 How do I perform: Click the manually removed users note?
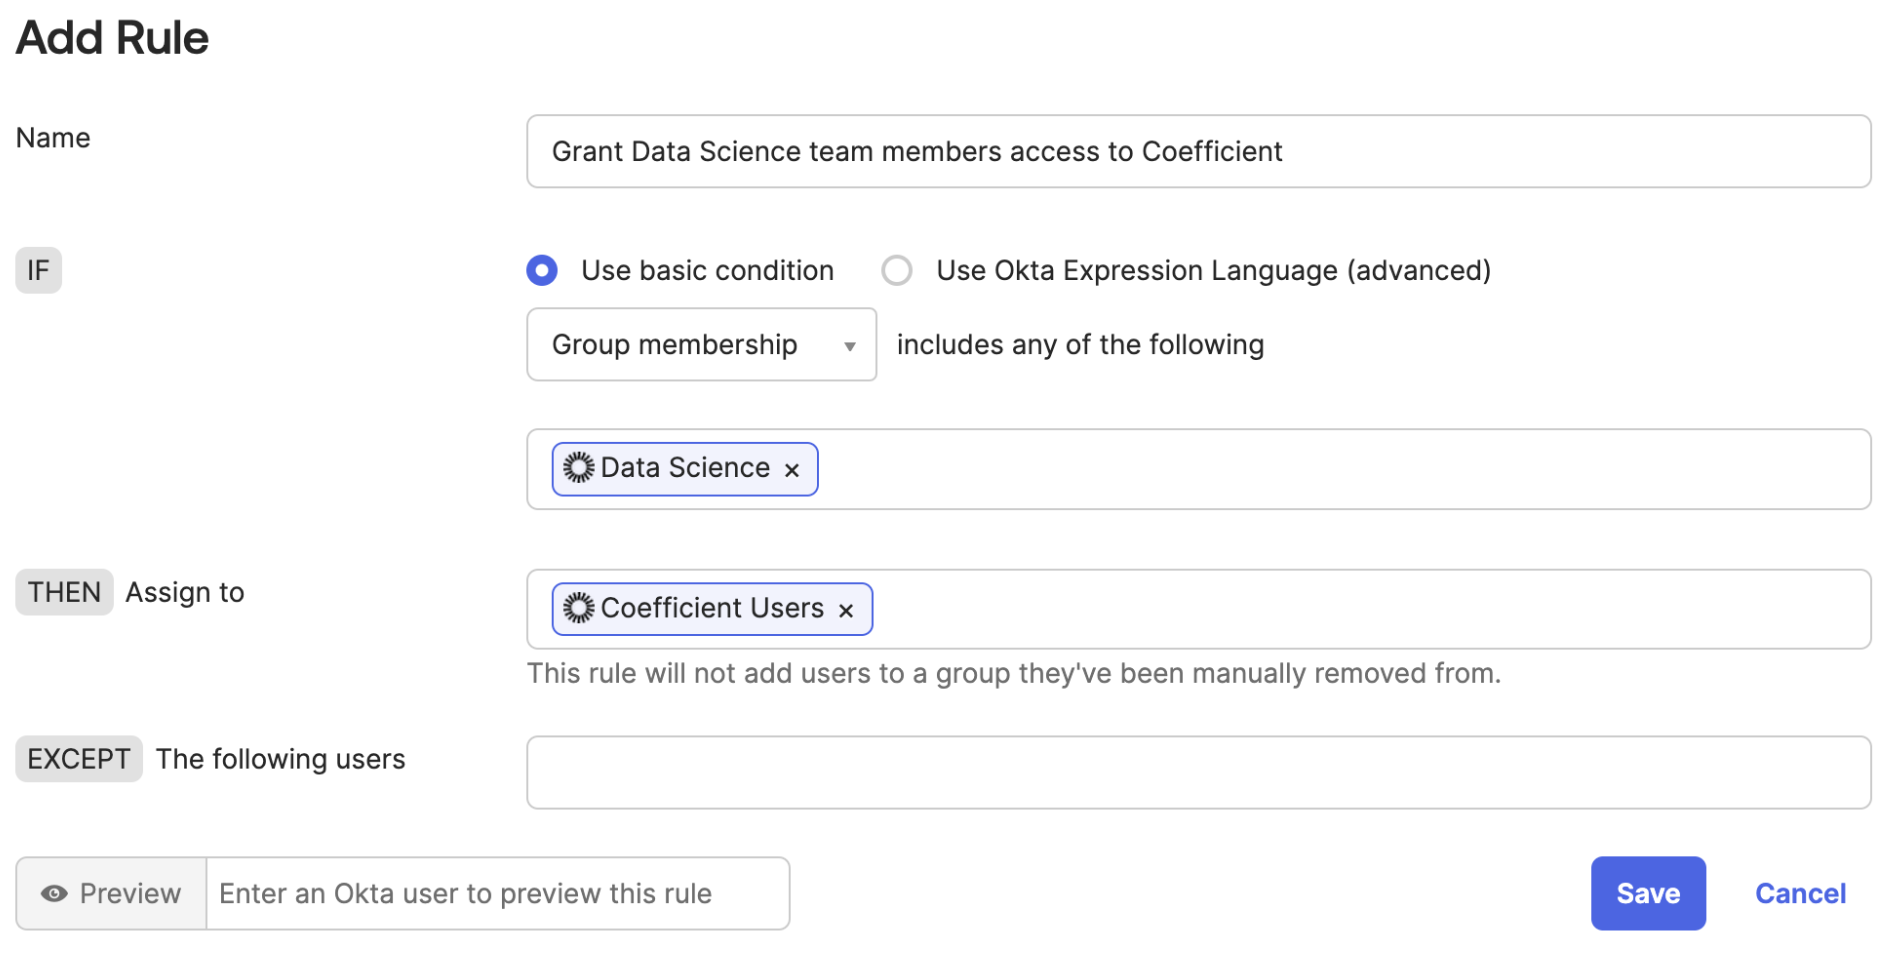coord(1014,674)
